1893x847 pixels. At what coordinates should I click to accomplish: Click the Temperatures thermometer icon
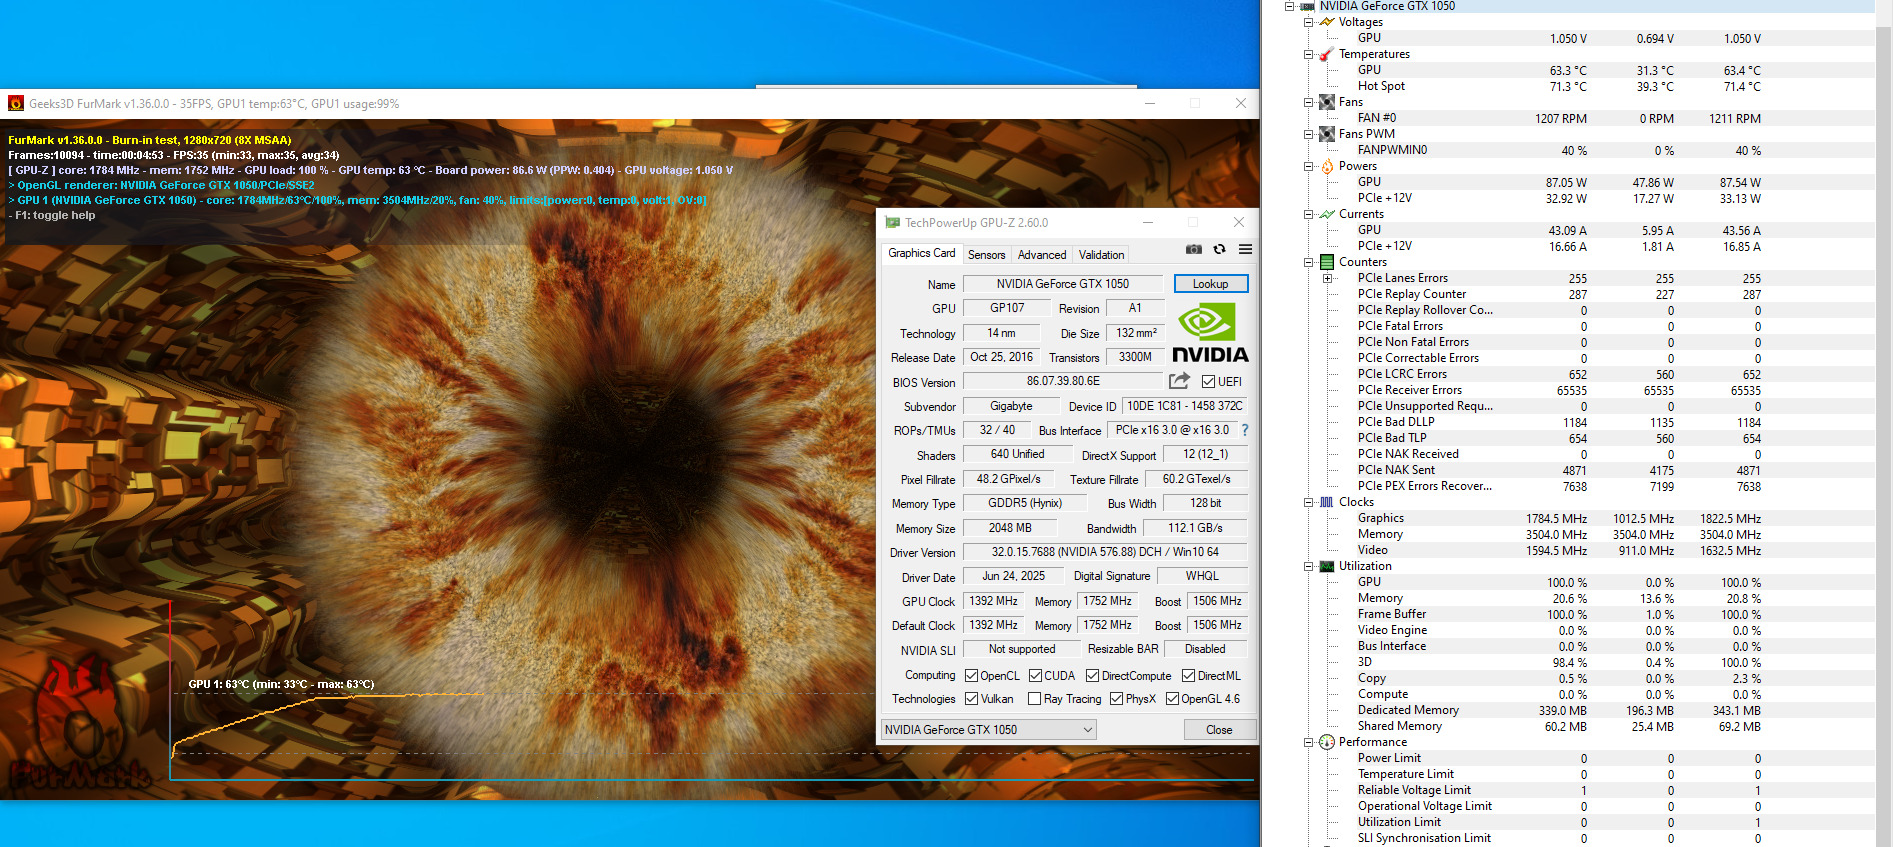tap(1327, 54)
